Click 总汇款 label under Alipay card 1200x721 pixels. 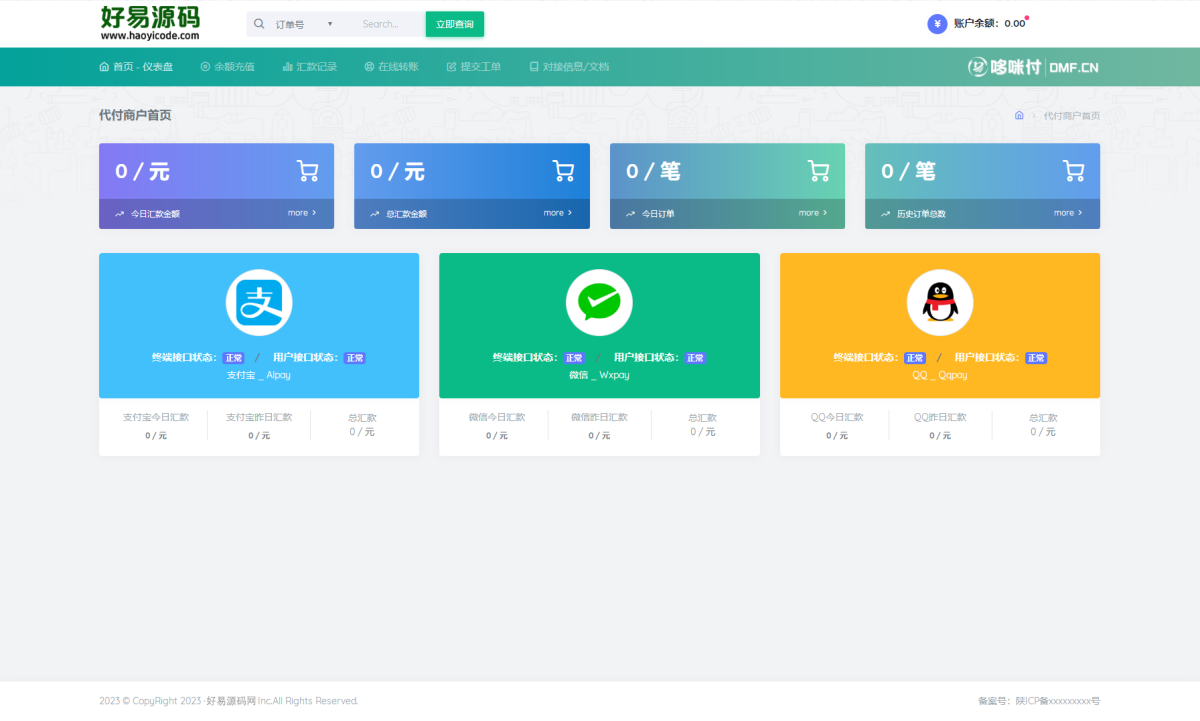[362, 418]
